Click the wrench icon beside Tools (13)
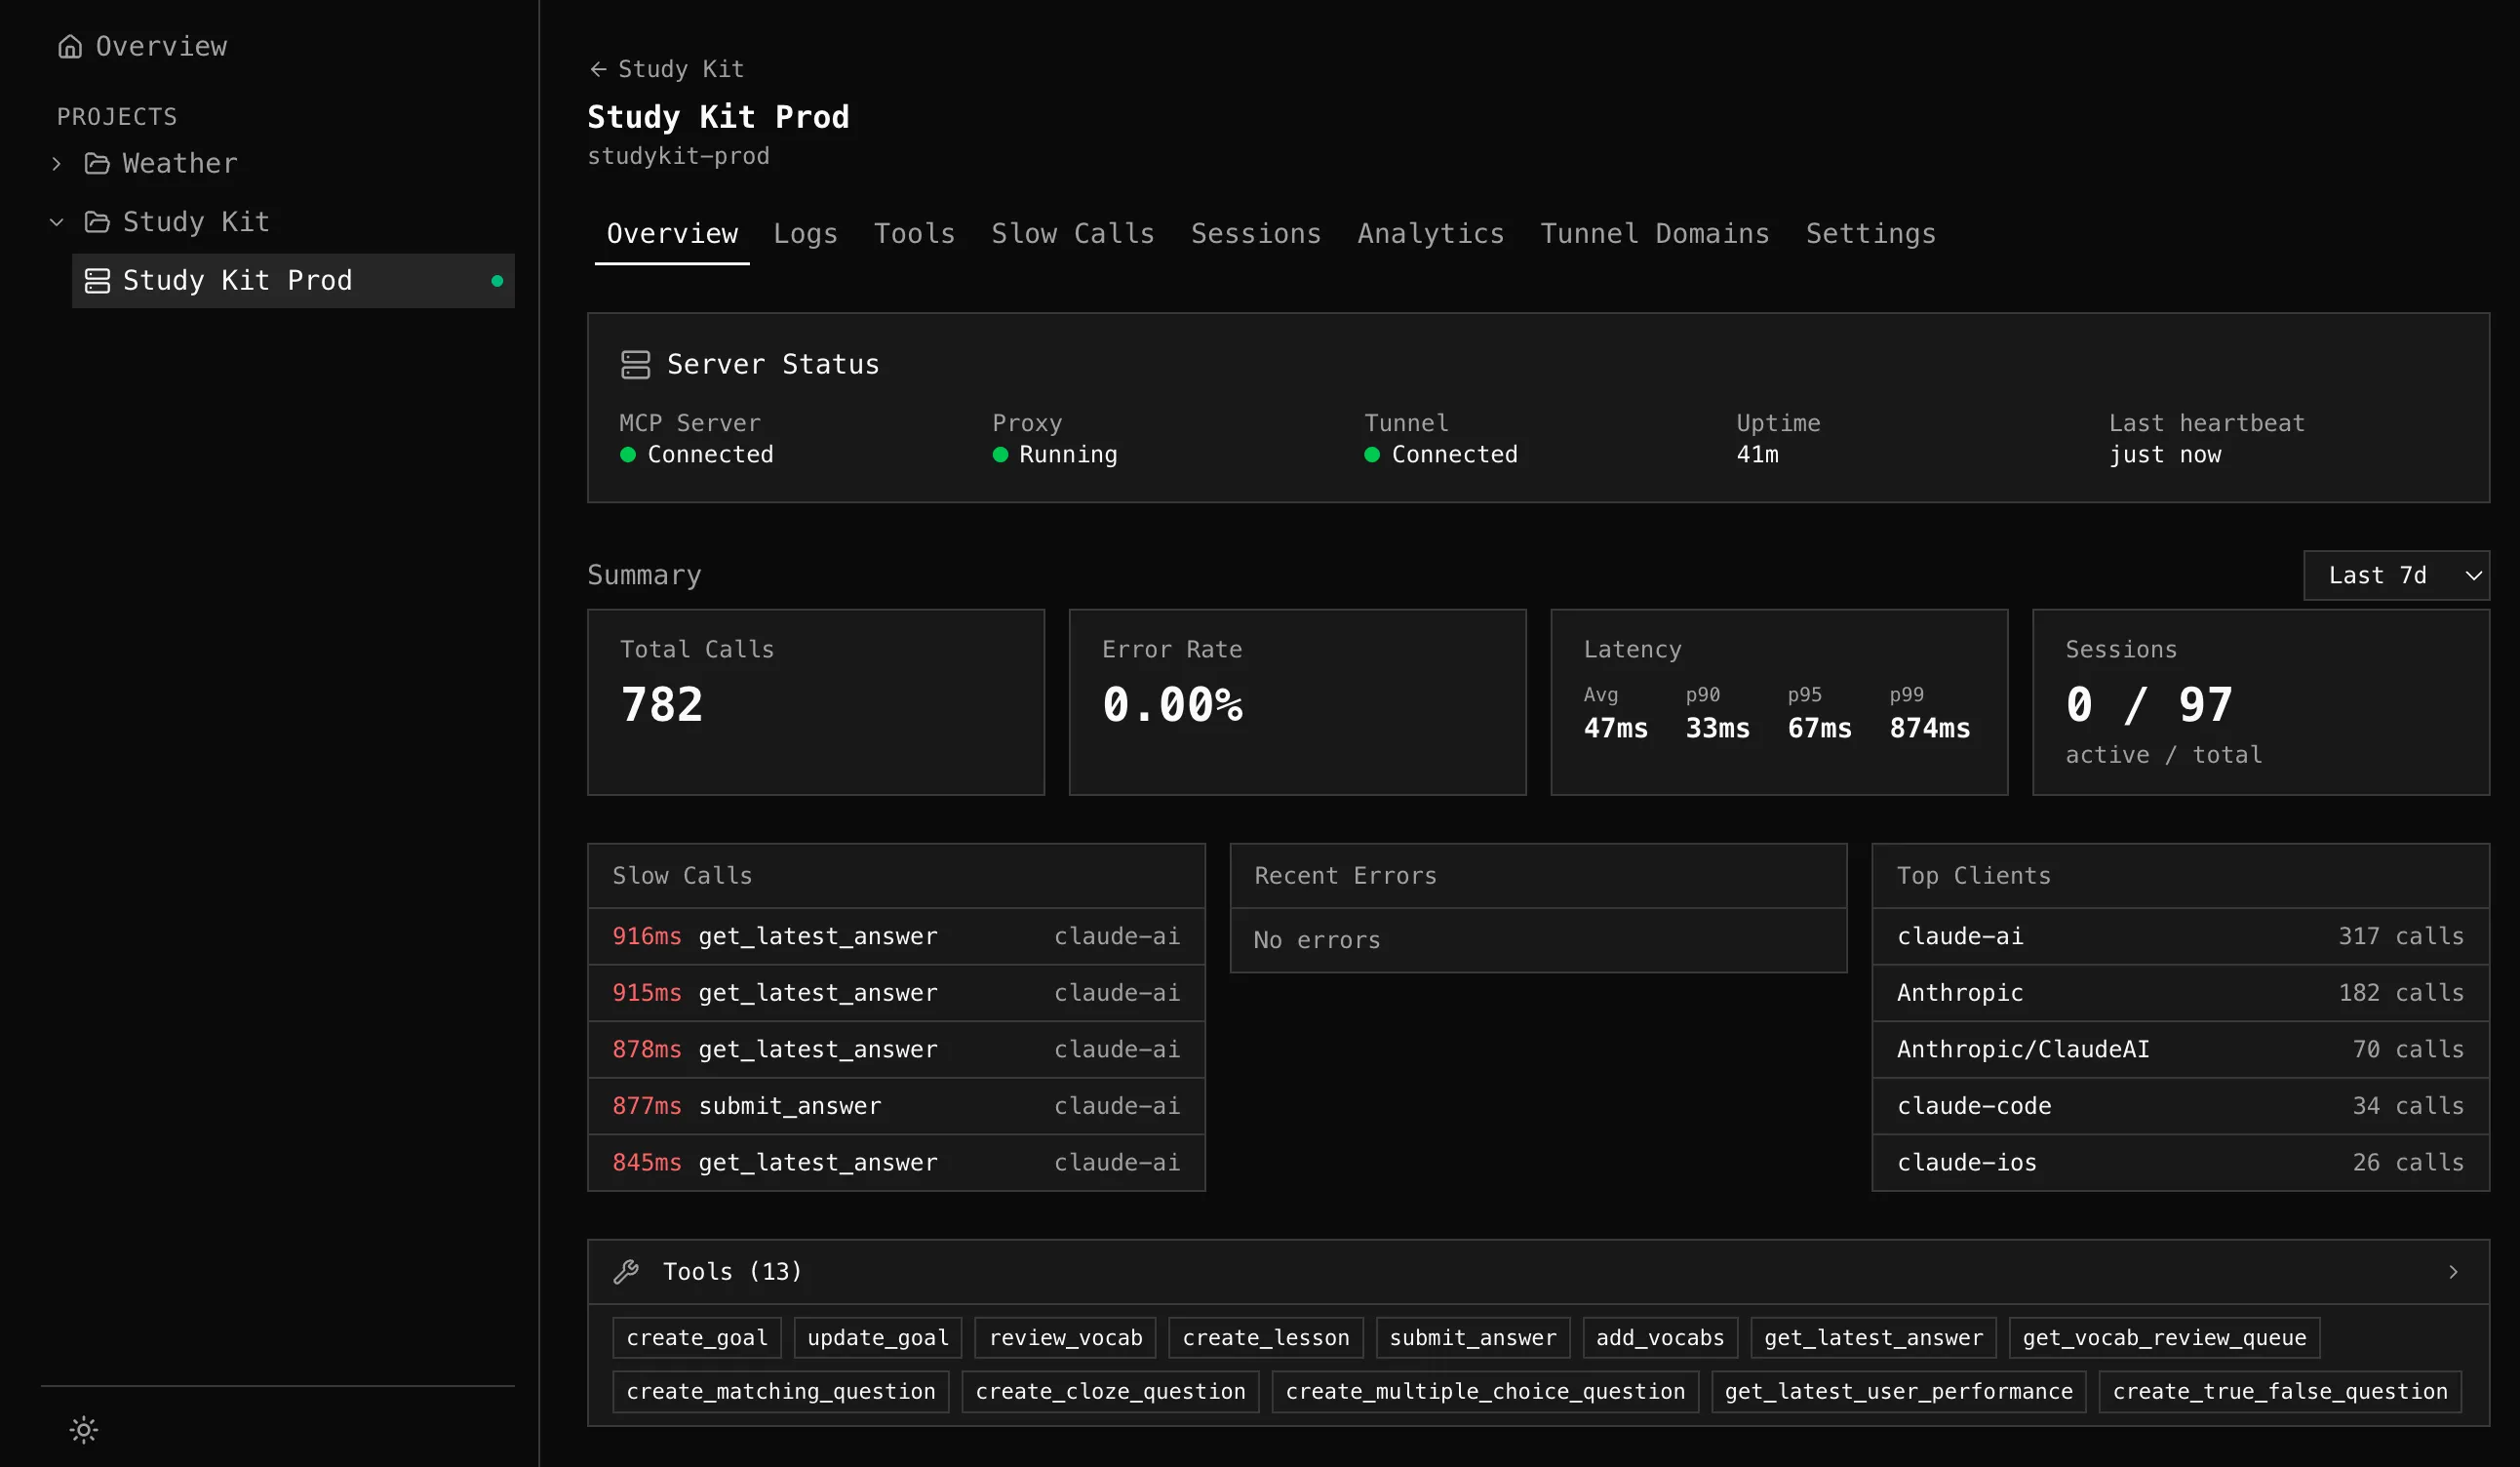 (626, 1271)
